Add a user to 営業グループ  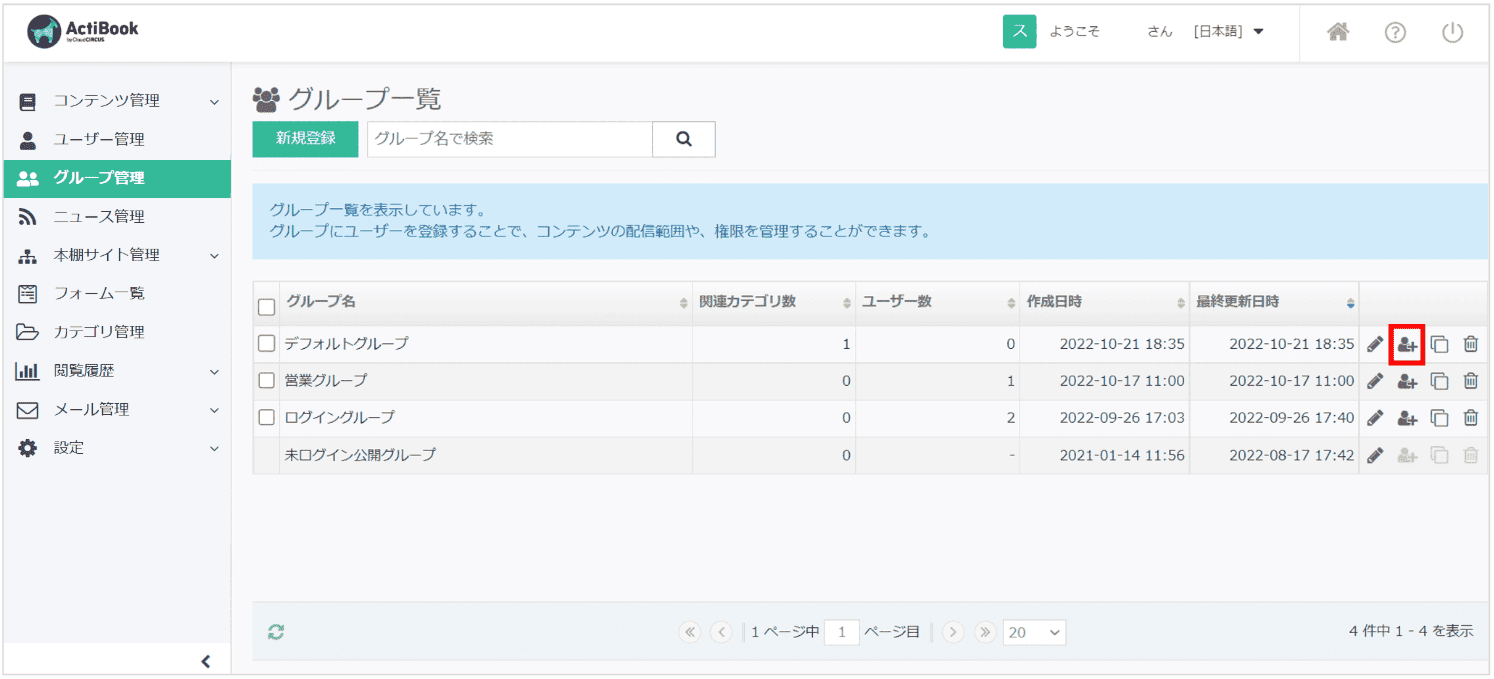coord(1407,380)
